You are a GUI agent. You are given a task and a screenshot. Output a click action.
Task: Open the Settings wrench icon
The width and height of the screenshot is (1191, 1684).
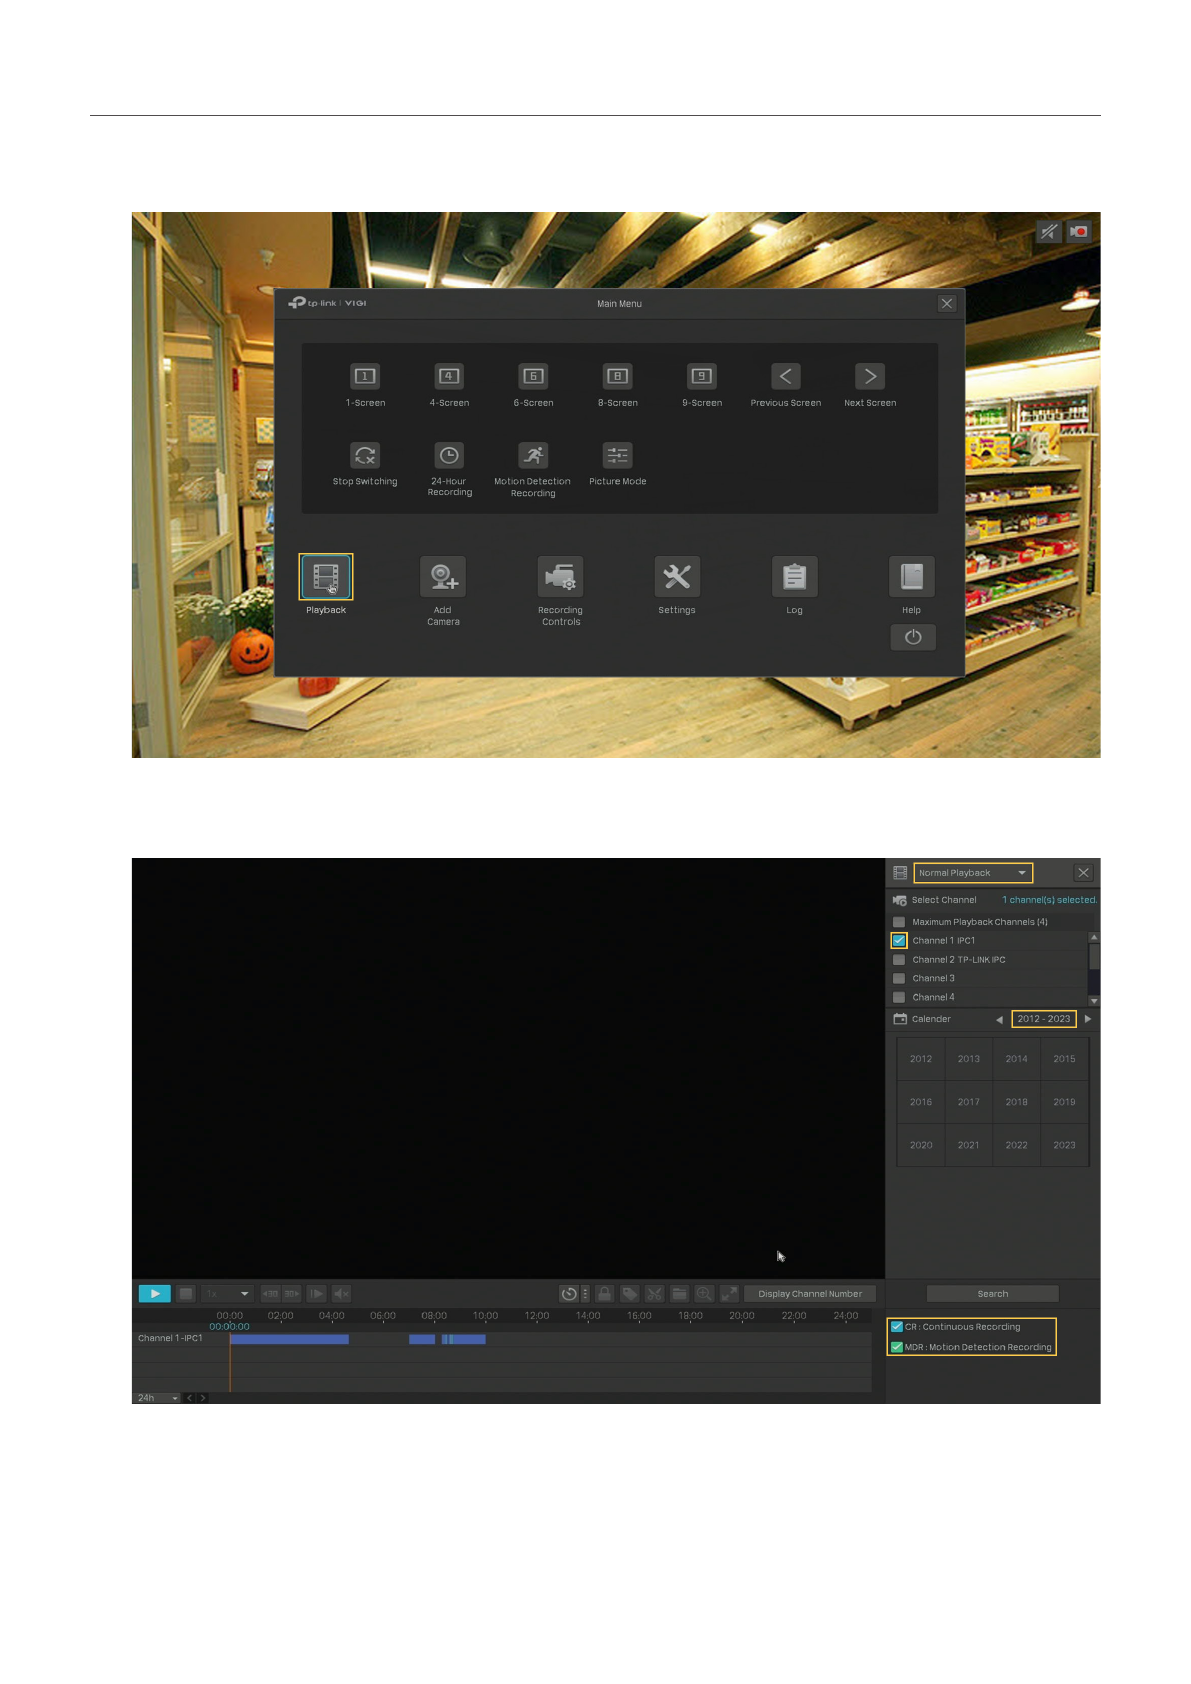(677, 577)
